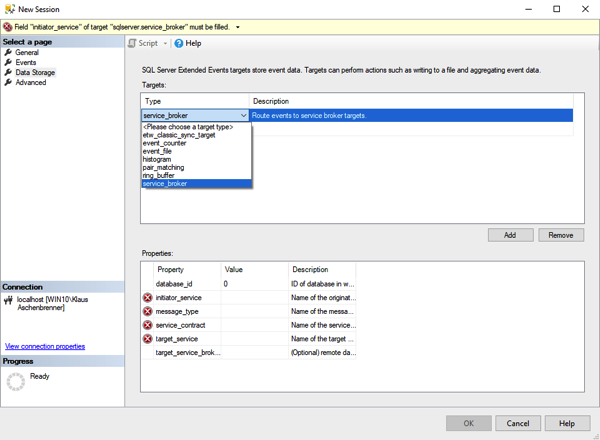The height and width of the screenshot is (440, 600).
Task: Expand the Script options arrow
Action: tap(165, 43)
